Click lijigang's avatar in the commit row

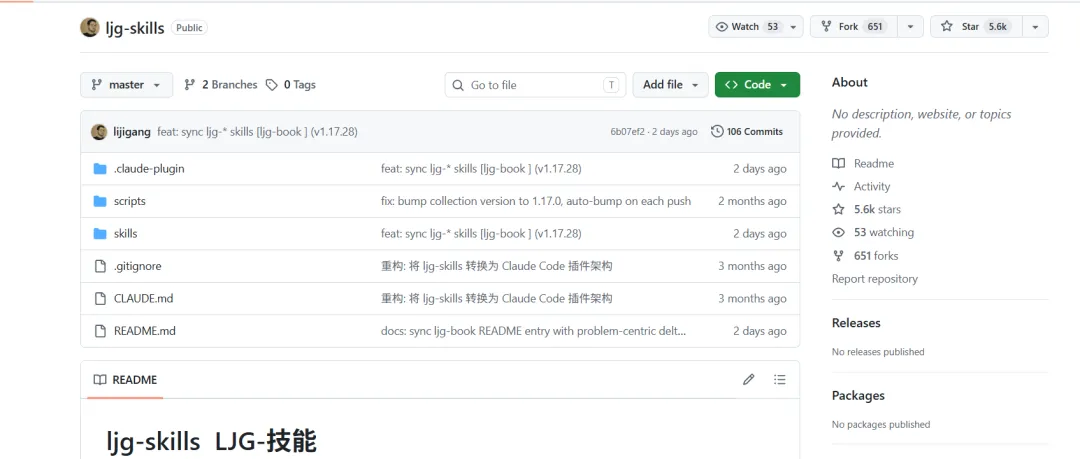(99, 132)
